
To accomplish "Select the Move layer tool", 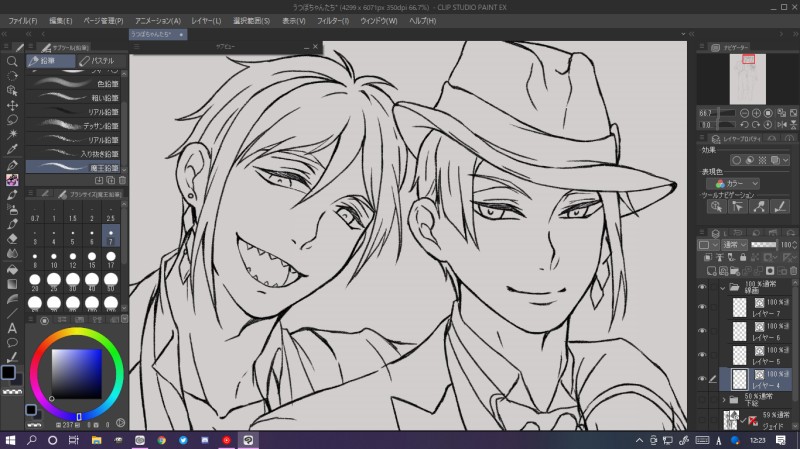I will pyautogui.click(x=12, y=104).
